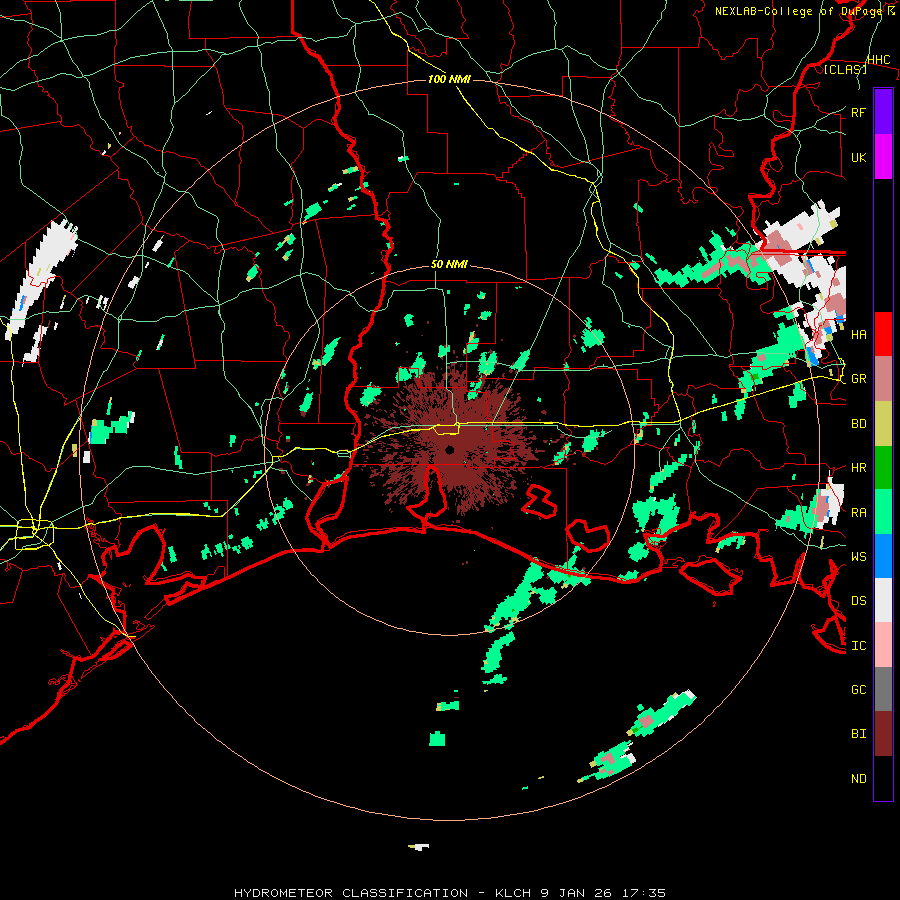Click the DS white legend swatch

point(883,600)
